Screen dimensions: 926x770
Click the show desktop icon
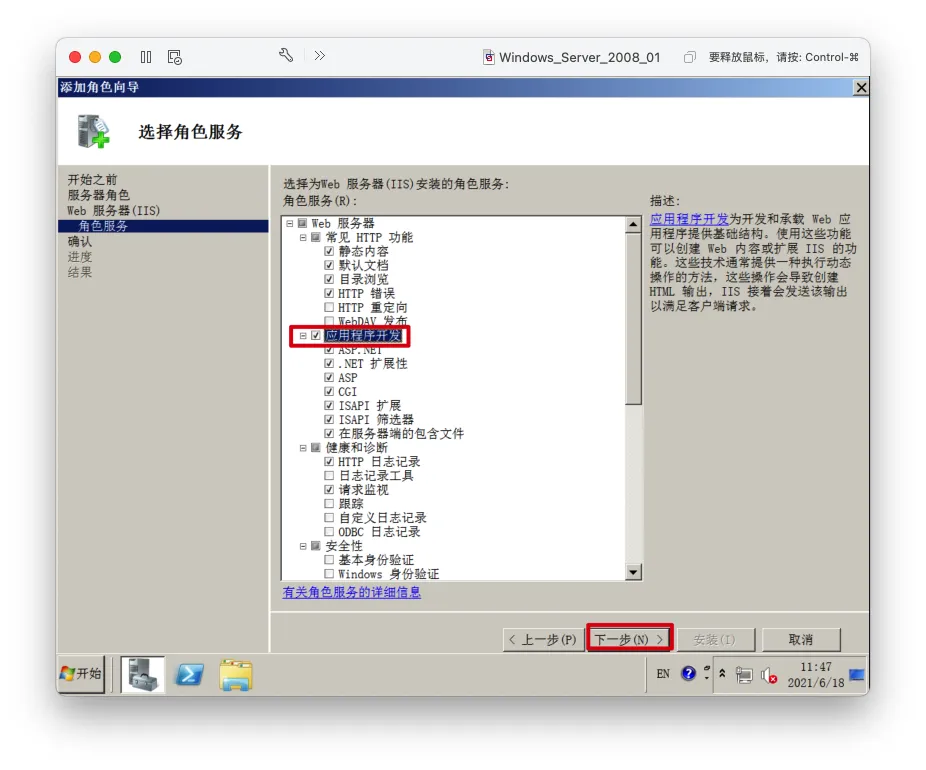coord(857,674)
